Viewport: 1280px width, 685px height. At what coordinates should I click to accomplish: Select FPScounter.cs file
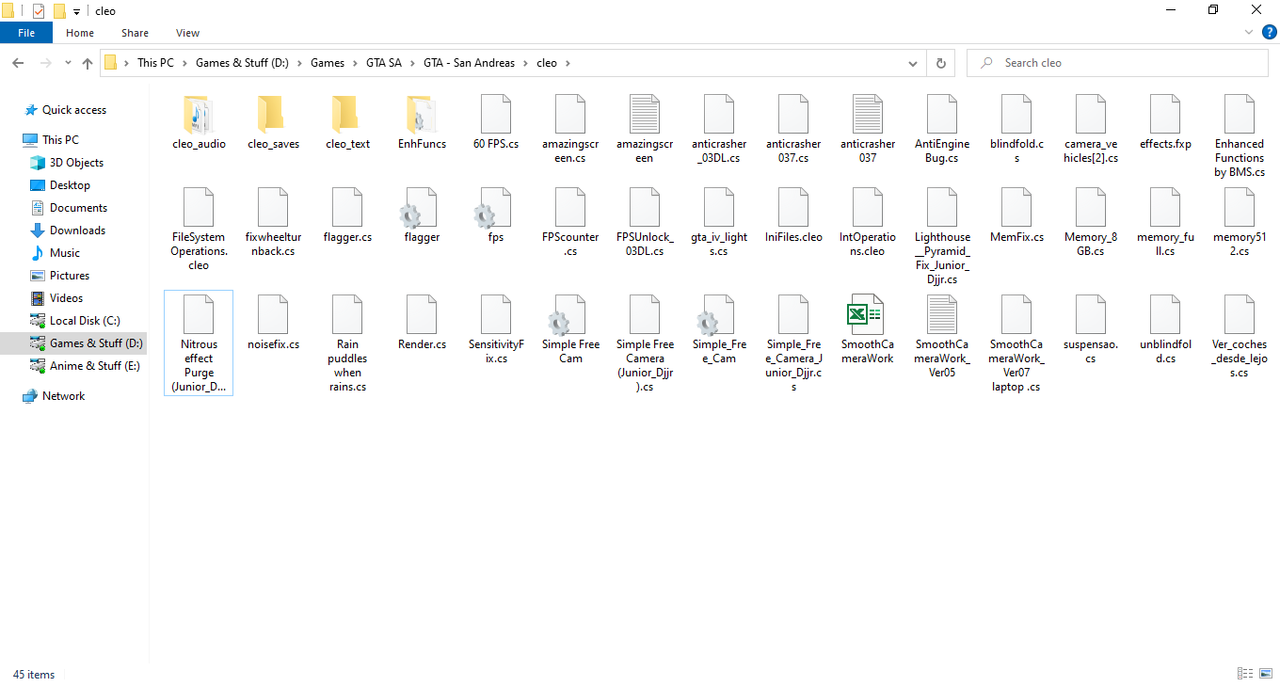click(x=570, y=222)
